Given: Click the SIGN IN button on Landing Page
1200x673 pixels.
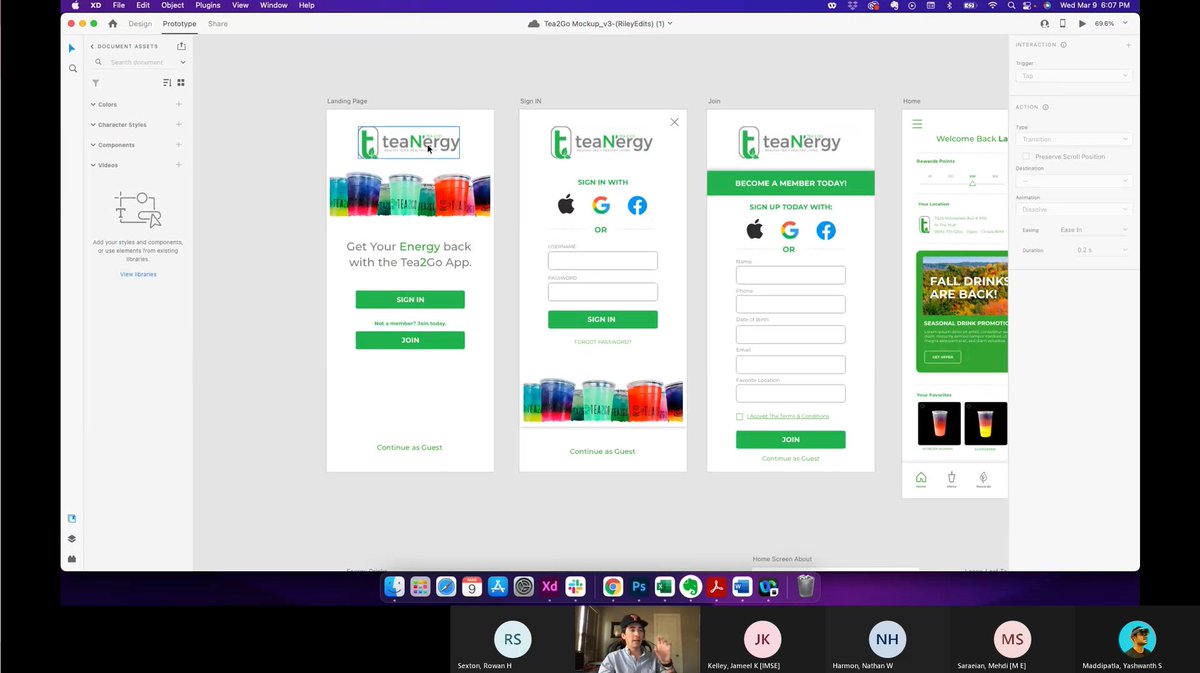Looking at the screenshot, I should (x=410, y=300).
